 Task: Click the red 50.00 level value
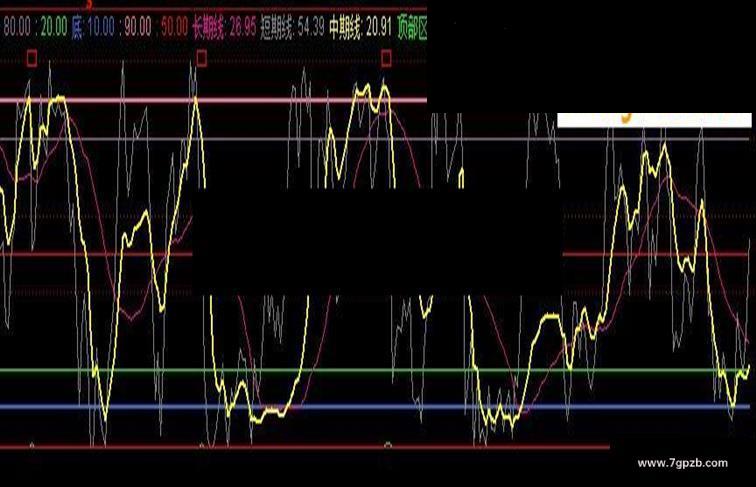click(174, 27)
